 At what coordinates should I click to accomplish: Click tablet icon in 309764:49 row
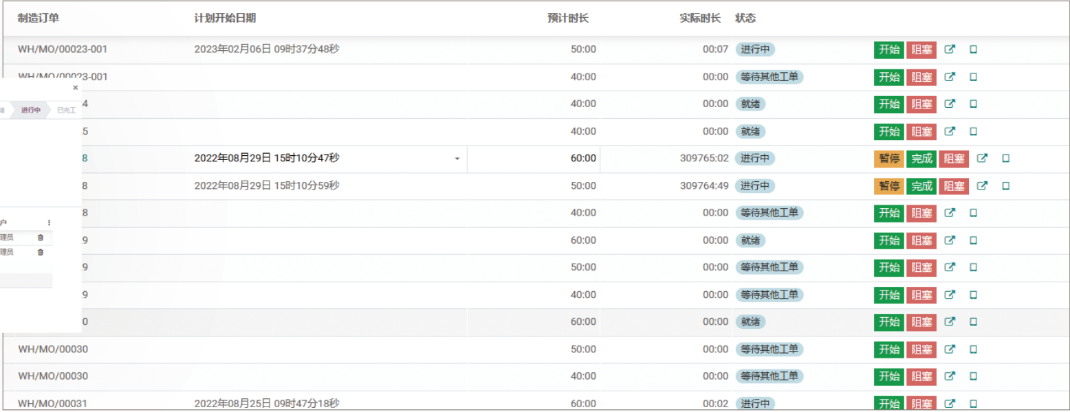click(1006, 185)
